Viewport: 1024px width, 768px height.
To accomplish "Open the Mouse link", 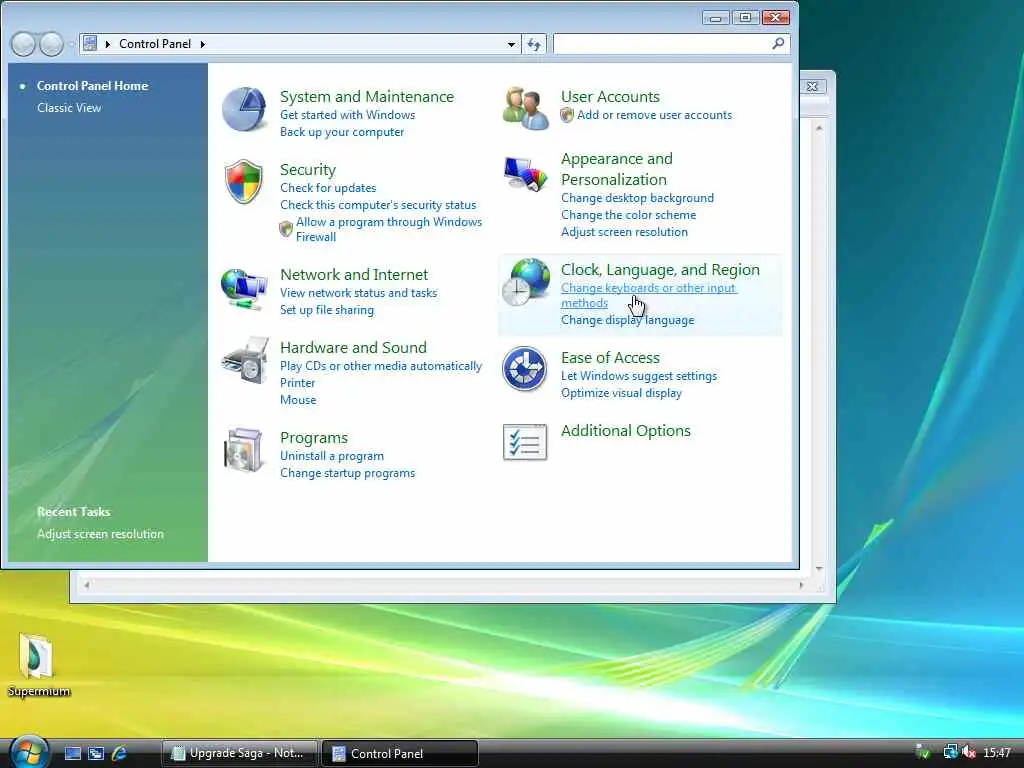I will click(298, 400).
